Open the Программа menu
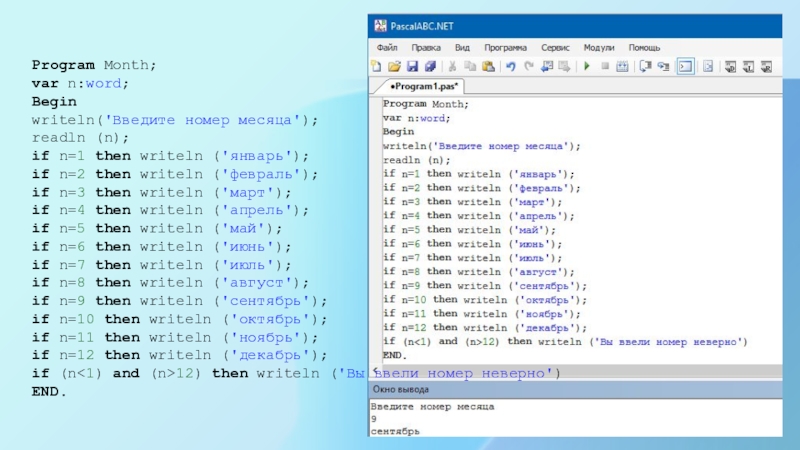Screen dimensions: 800x450 pos(506,47)
